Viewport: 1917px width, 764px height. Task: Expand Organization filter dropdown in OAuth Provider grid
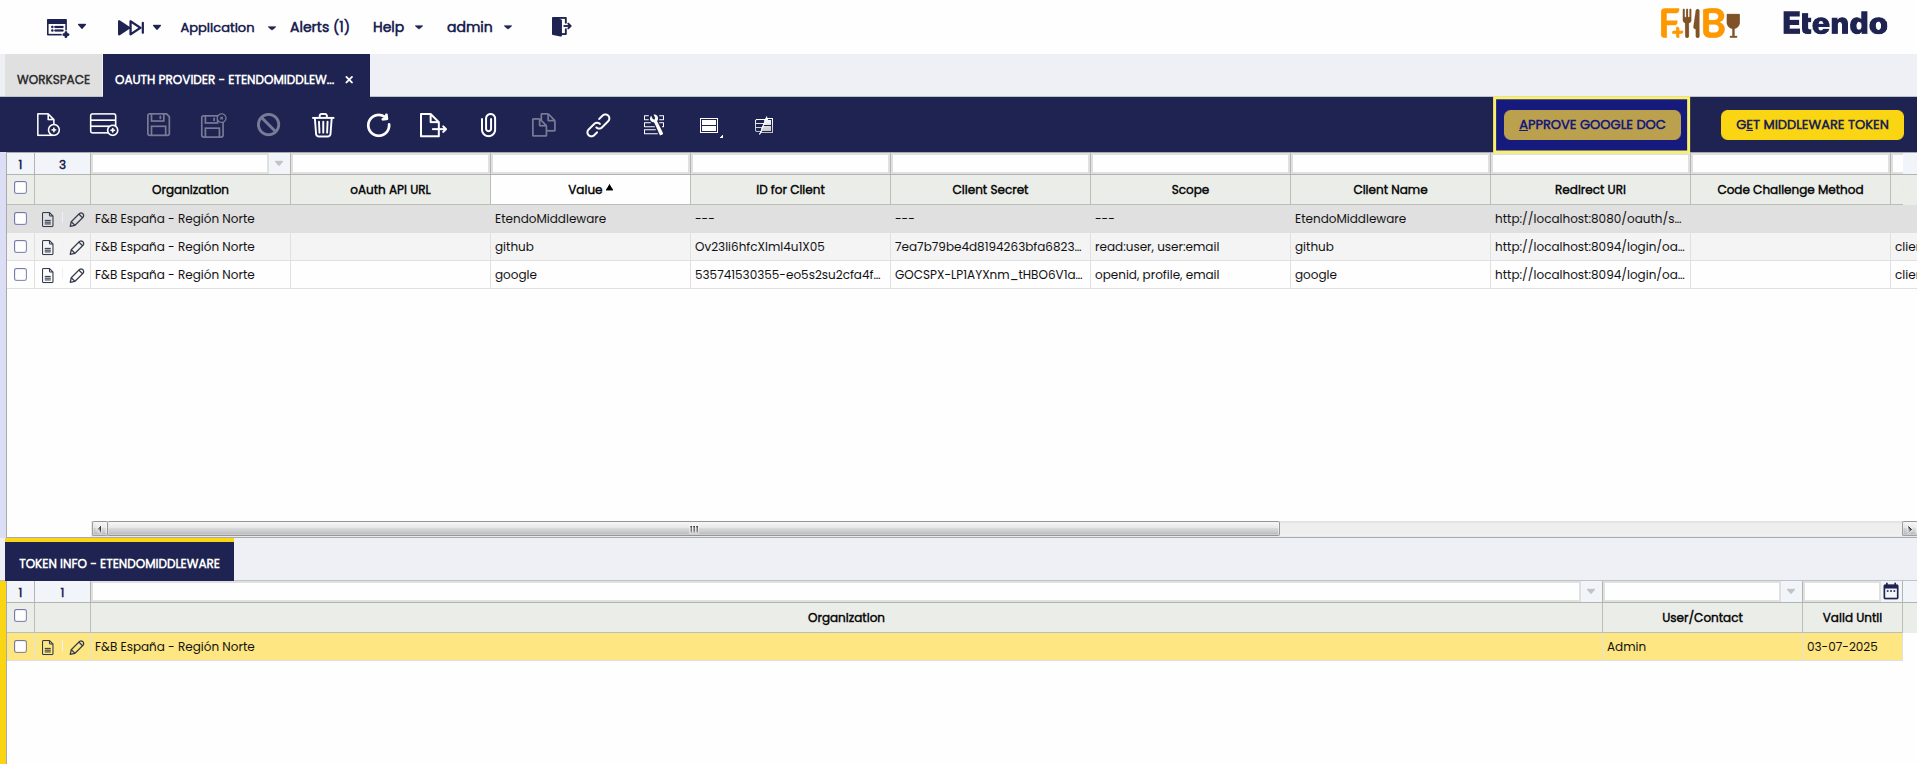(279, 163)
